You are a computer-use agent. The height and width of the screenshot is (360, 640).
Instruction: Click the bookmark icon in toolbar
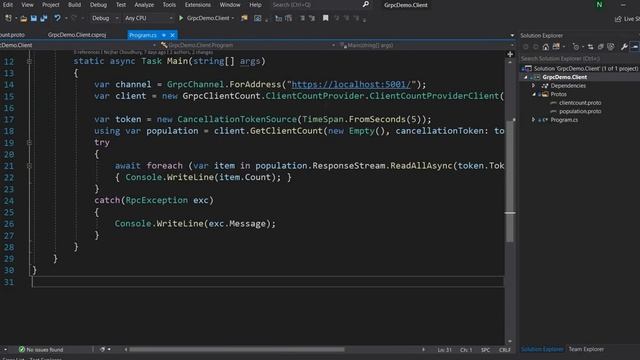325,18
